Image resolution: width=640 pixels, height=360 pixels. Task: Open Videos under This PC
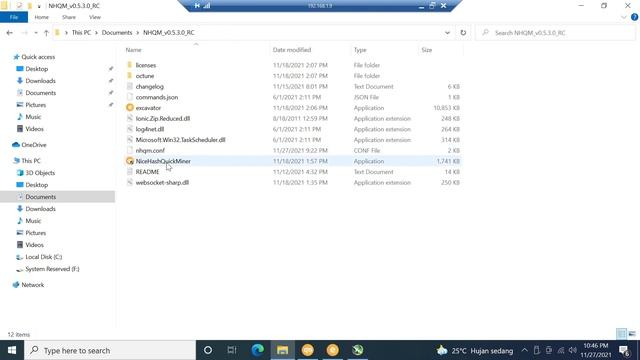click(34, 245)
